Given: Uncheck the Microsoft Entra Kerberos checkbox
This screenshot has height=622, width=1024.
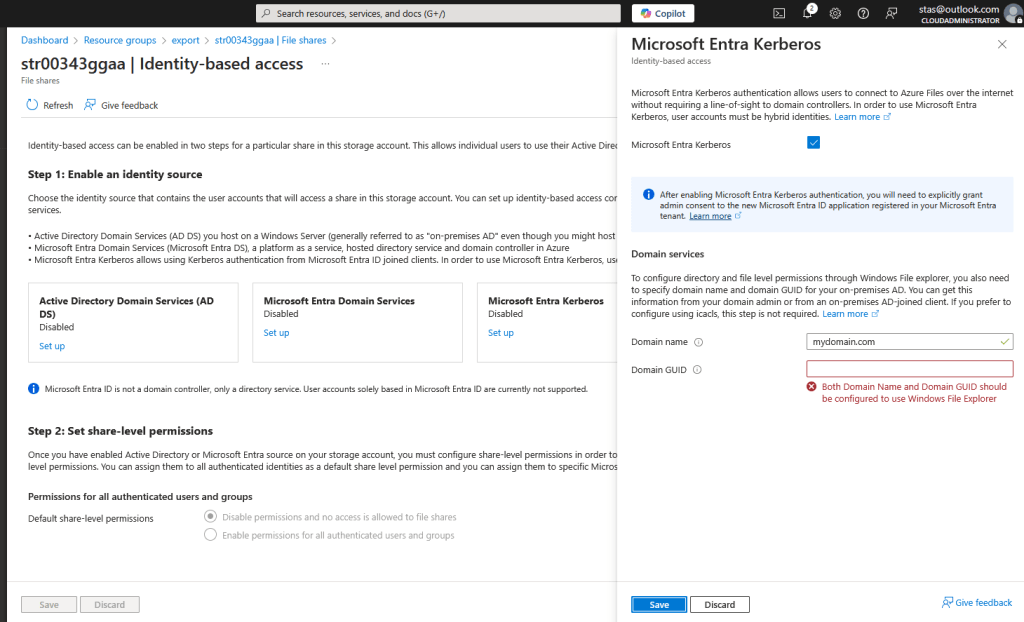Looking at the screenshot, I should [813, 144].
